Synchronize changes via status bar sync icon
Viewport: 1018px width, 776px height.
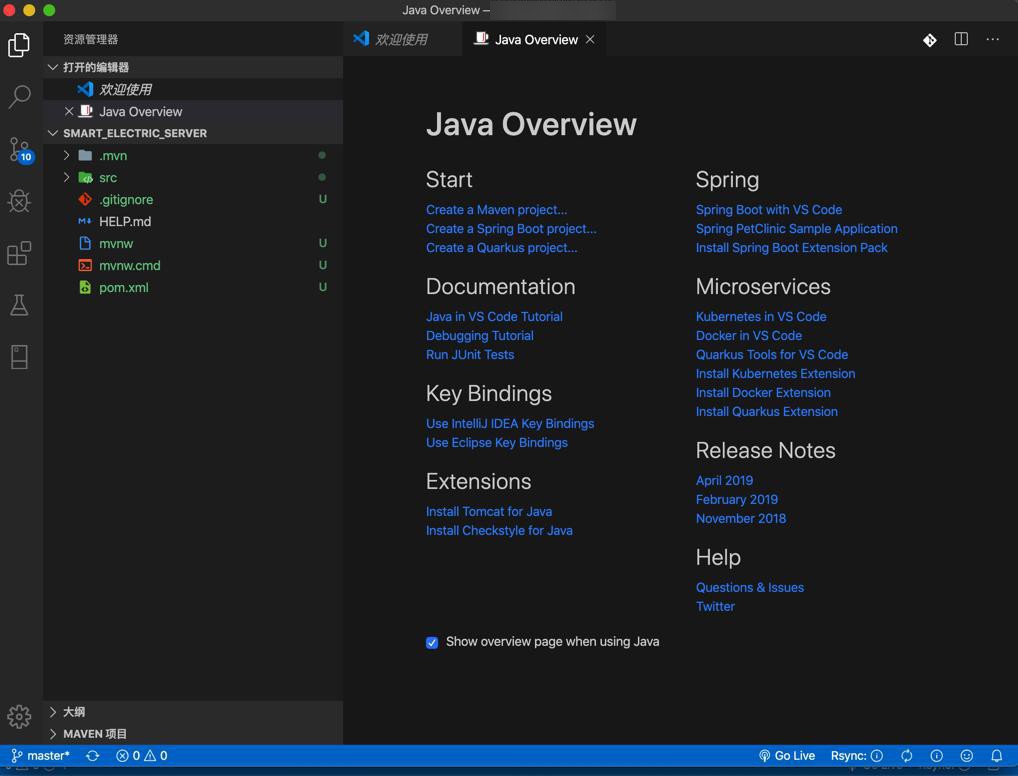[x=92, y=755]
